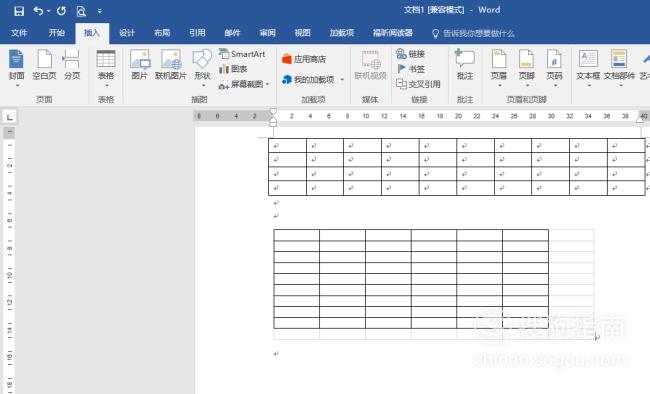This screenshot has width=650, height=394.
Task: Click the 联机视频 (Online Video) button
Action: click(370, 65)
